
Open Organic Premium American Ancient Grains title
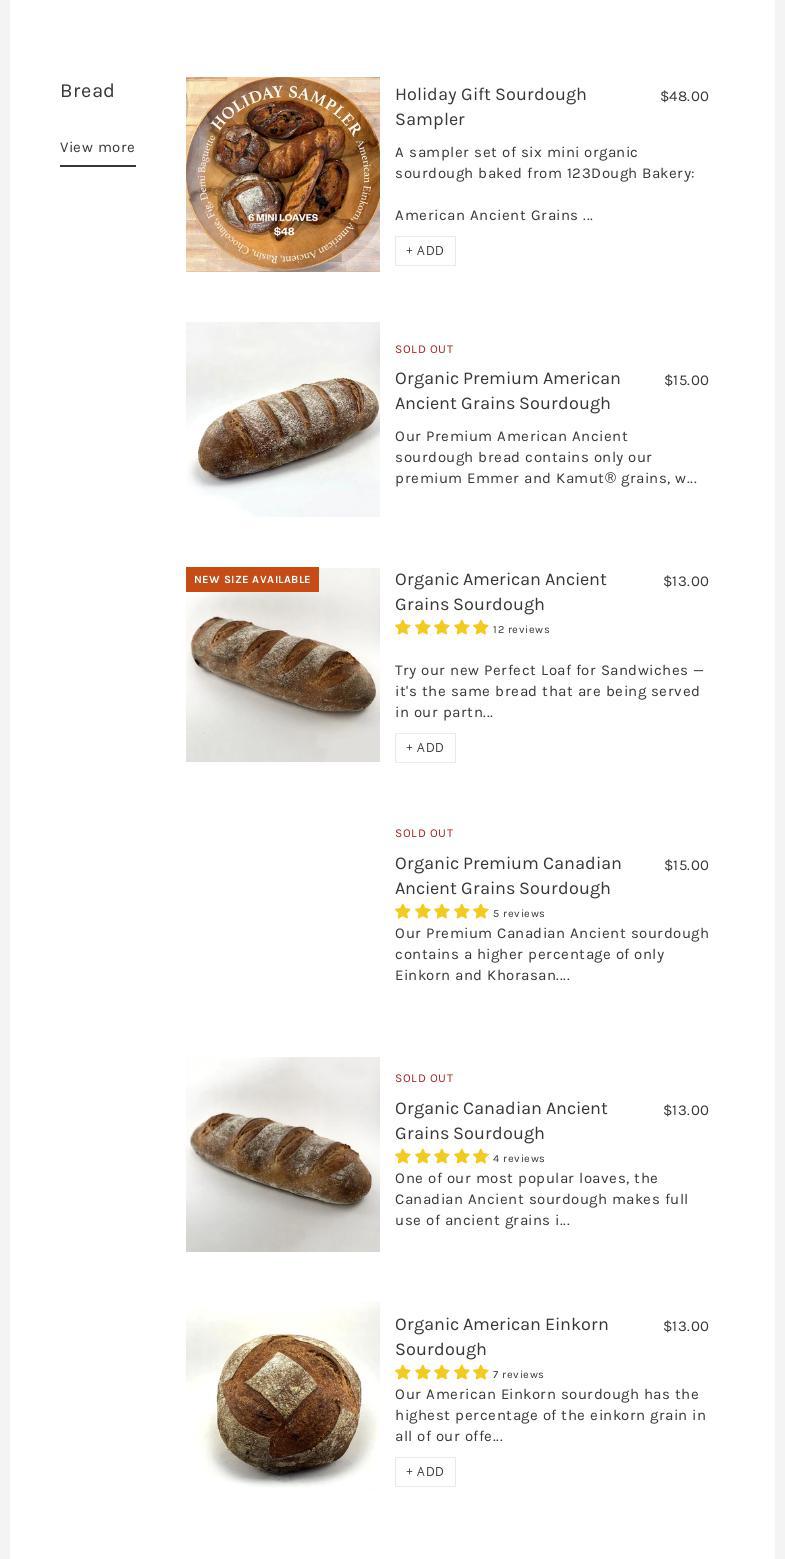507,390
